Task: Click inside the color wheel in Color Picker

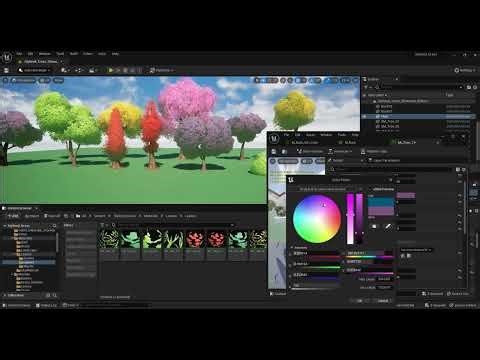Action: click(x=317, y=219)
